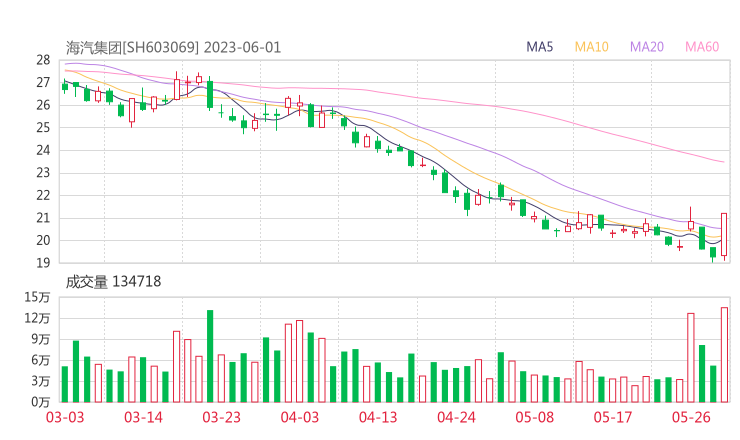Click the 15万 volume axis label

37,297
